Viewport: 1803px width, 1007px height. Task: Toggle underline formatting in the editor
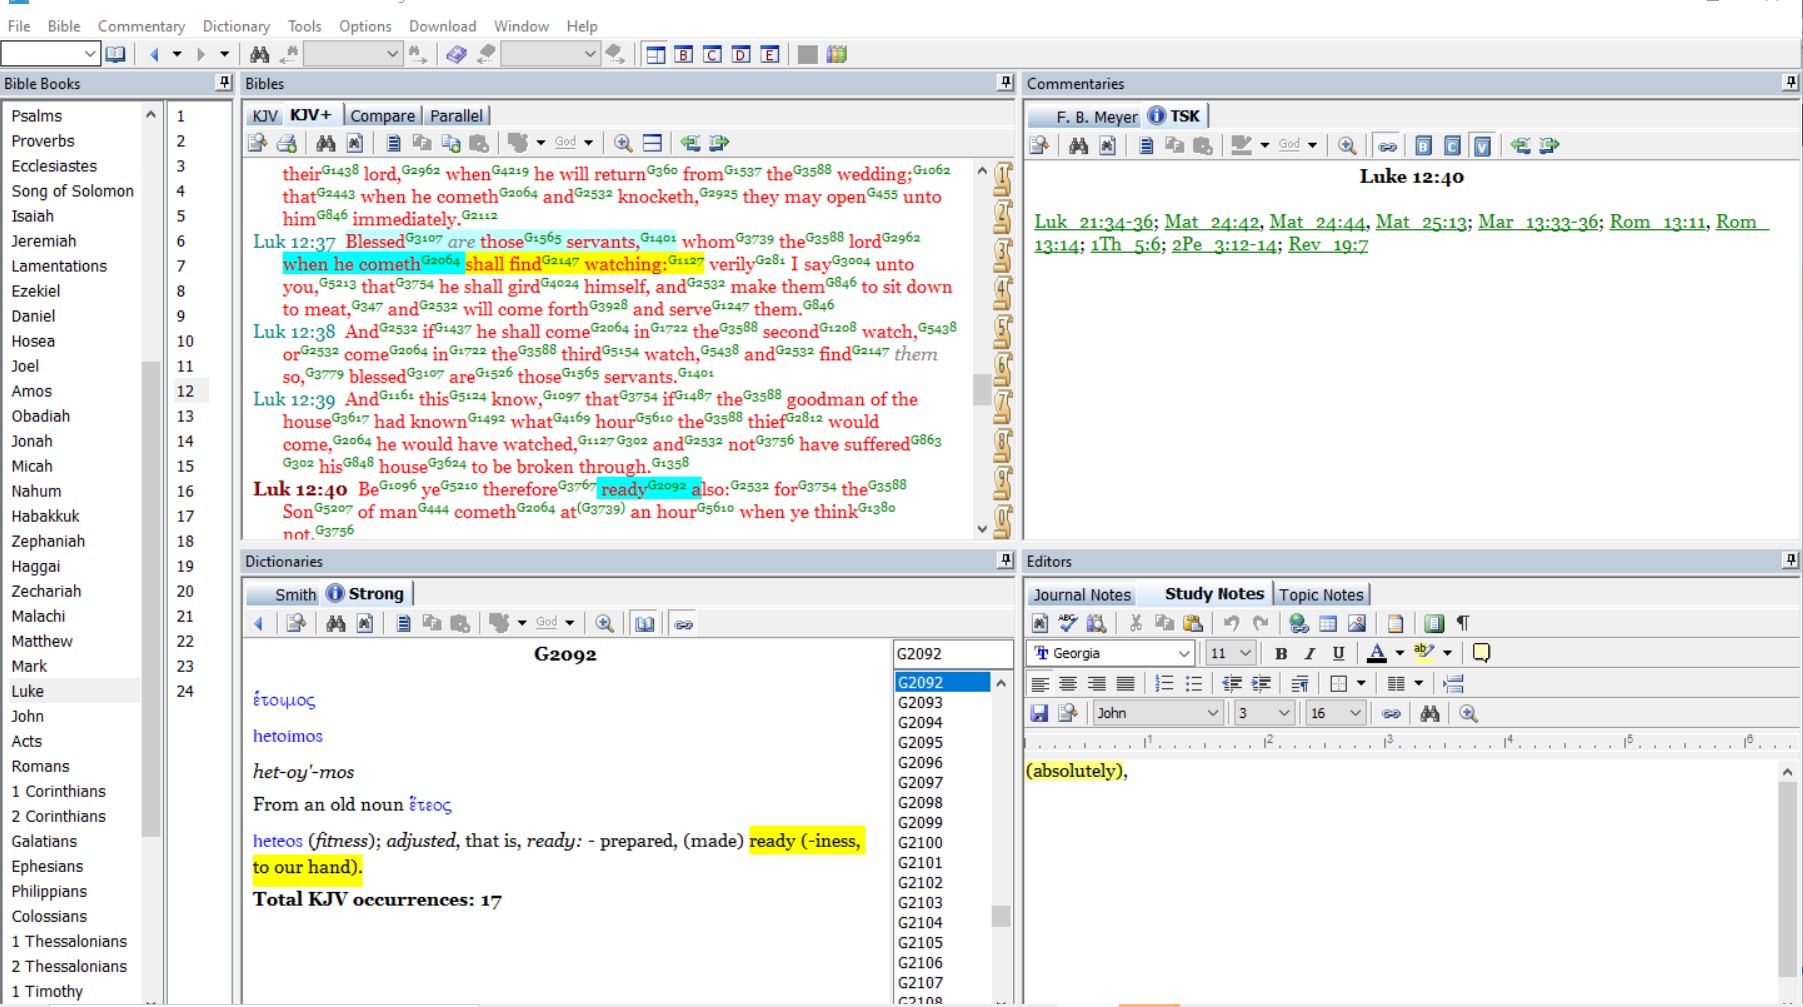pyautogui.click(x=1338, y=653)
